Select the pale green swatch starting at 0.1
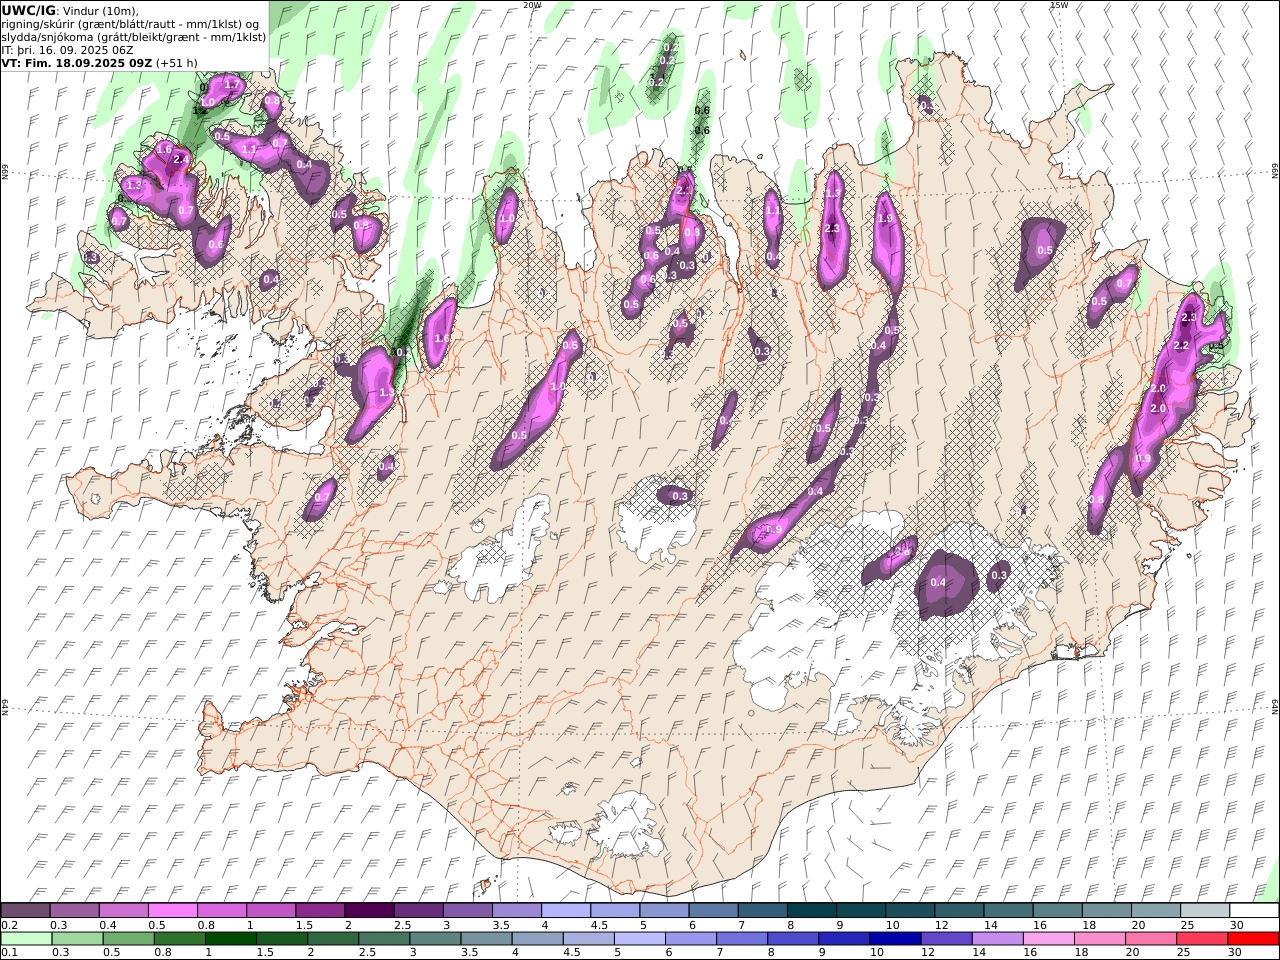Viewport: 1280px width, 960px height. [26, 938]
